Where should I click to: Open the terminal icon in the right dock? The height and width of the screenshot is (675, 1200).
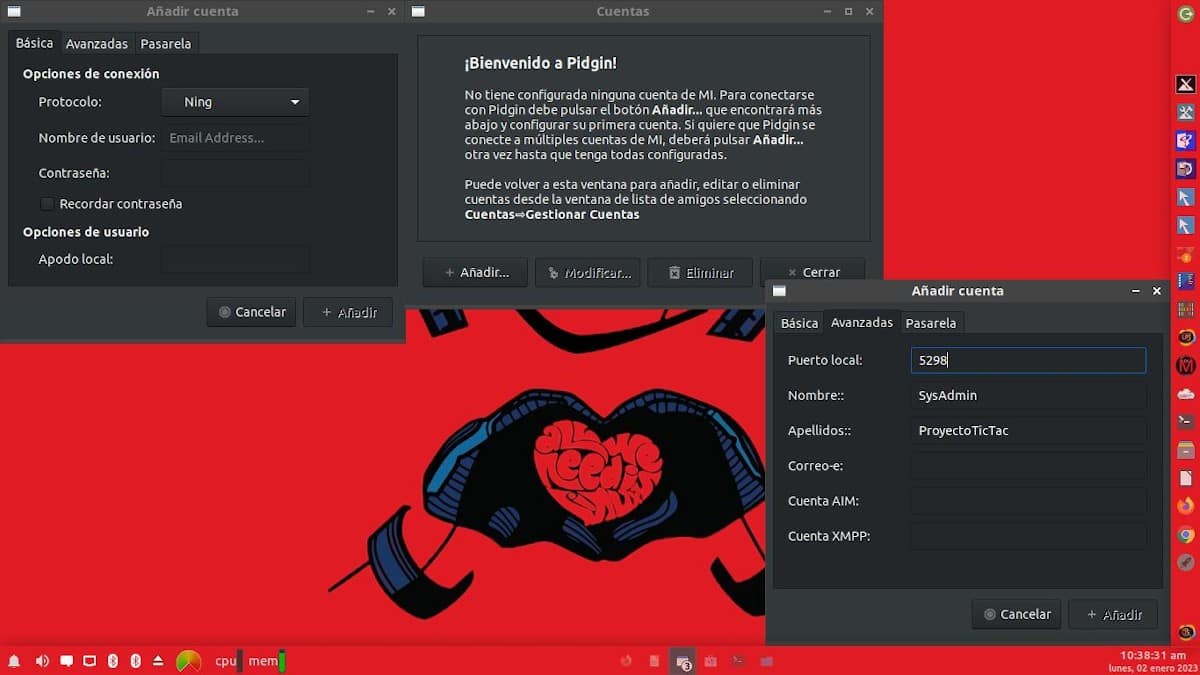[1186, 421]
